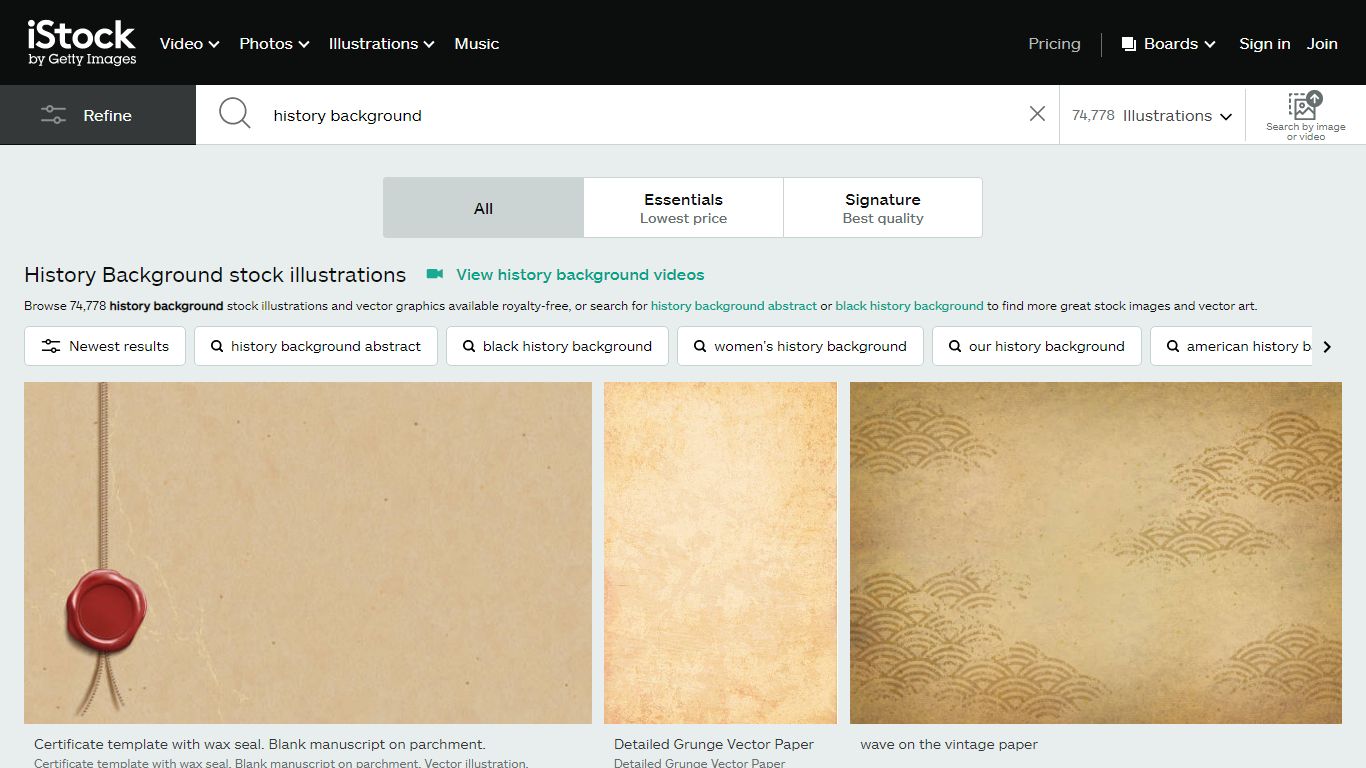Open the Detailed Grunge Vector Paper thumbnail
Viewport: 1366px width, 768px height.
pos(720,552)
